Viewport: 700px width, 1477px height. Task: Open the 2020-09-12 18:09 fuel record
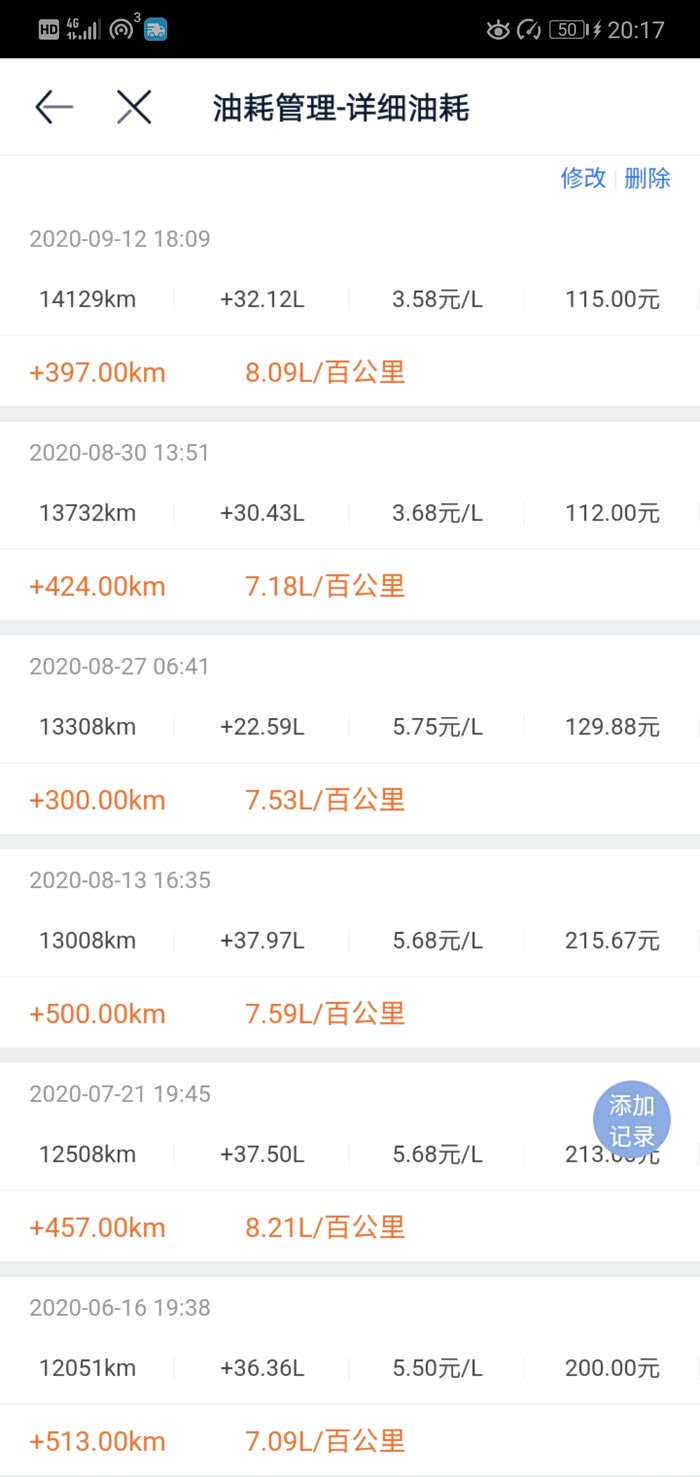click(120, 239)
